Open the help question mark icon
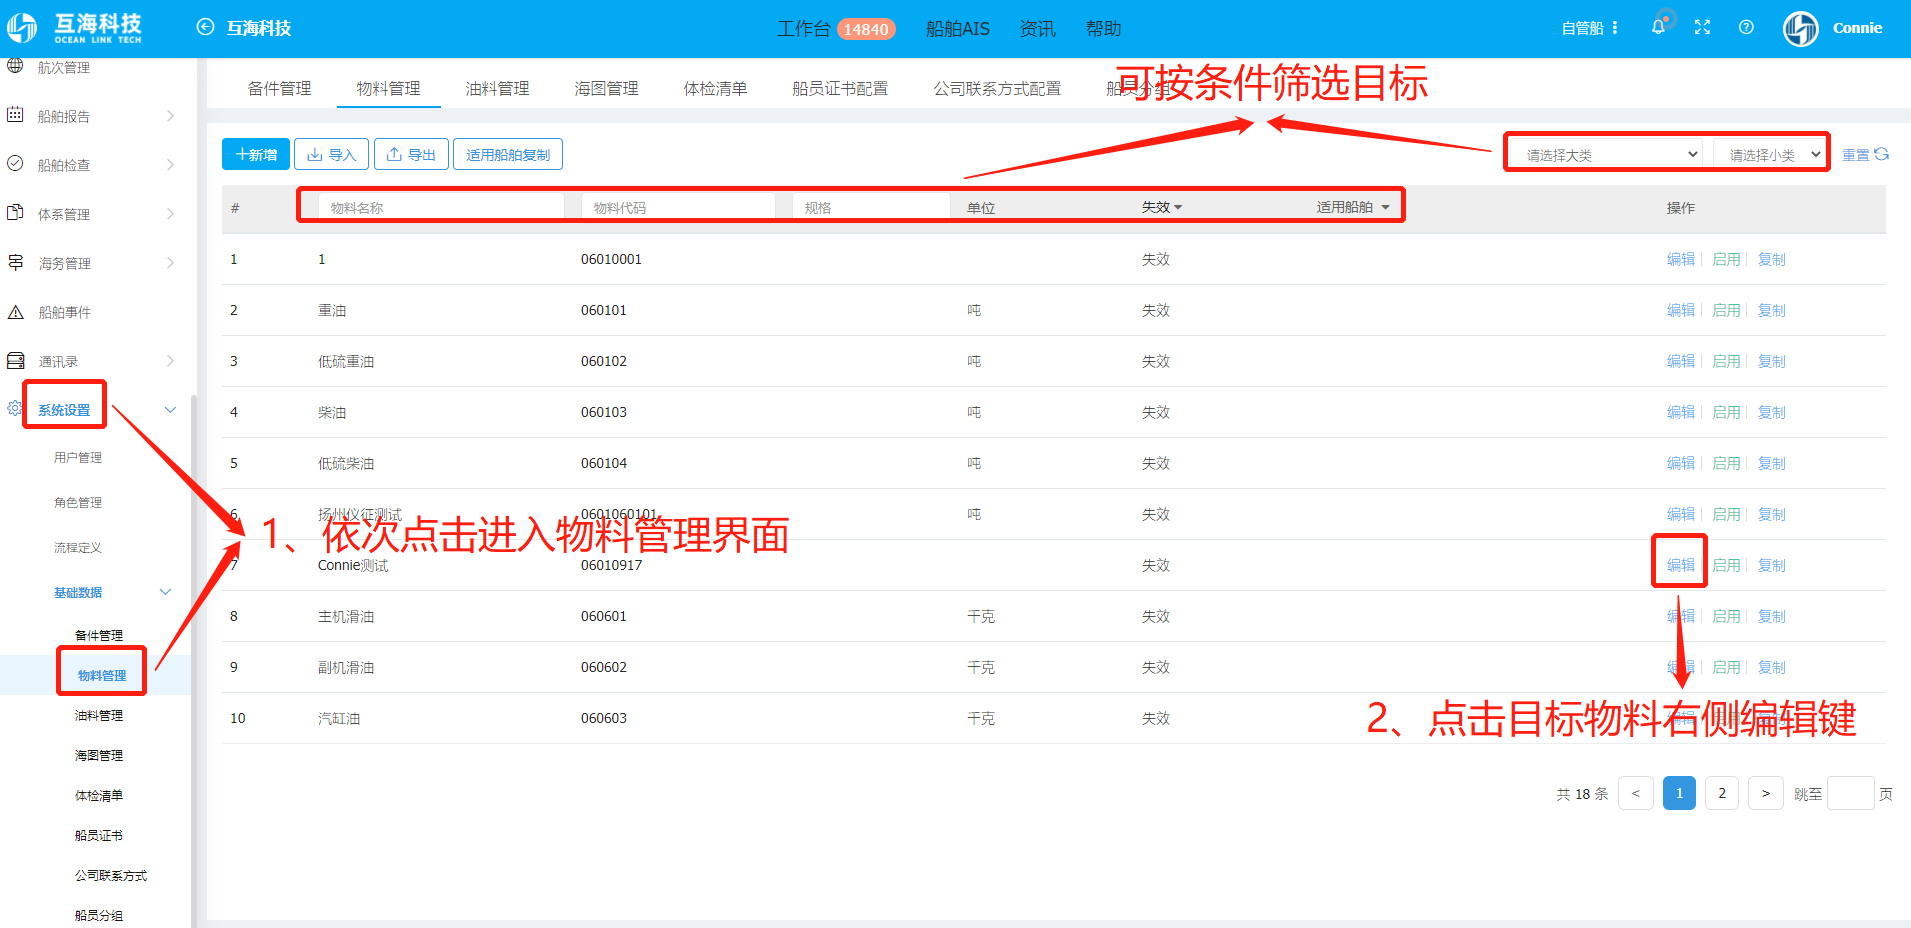1911x928 pixels. click(1746, 27)
